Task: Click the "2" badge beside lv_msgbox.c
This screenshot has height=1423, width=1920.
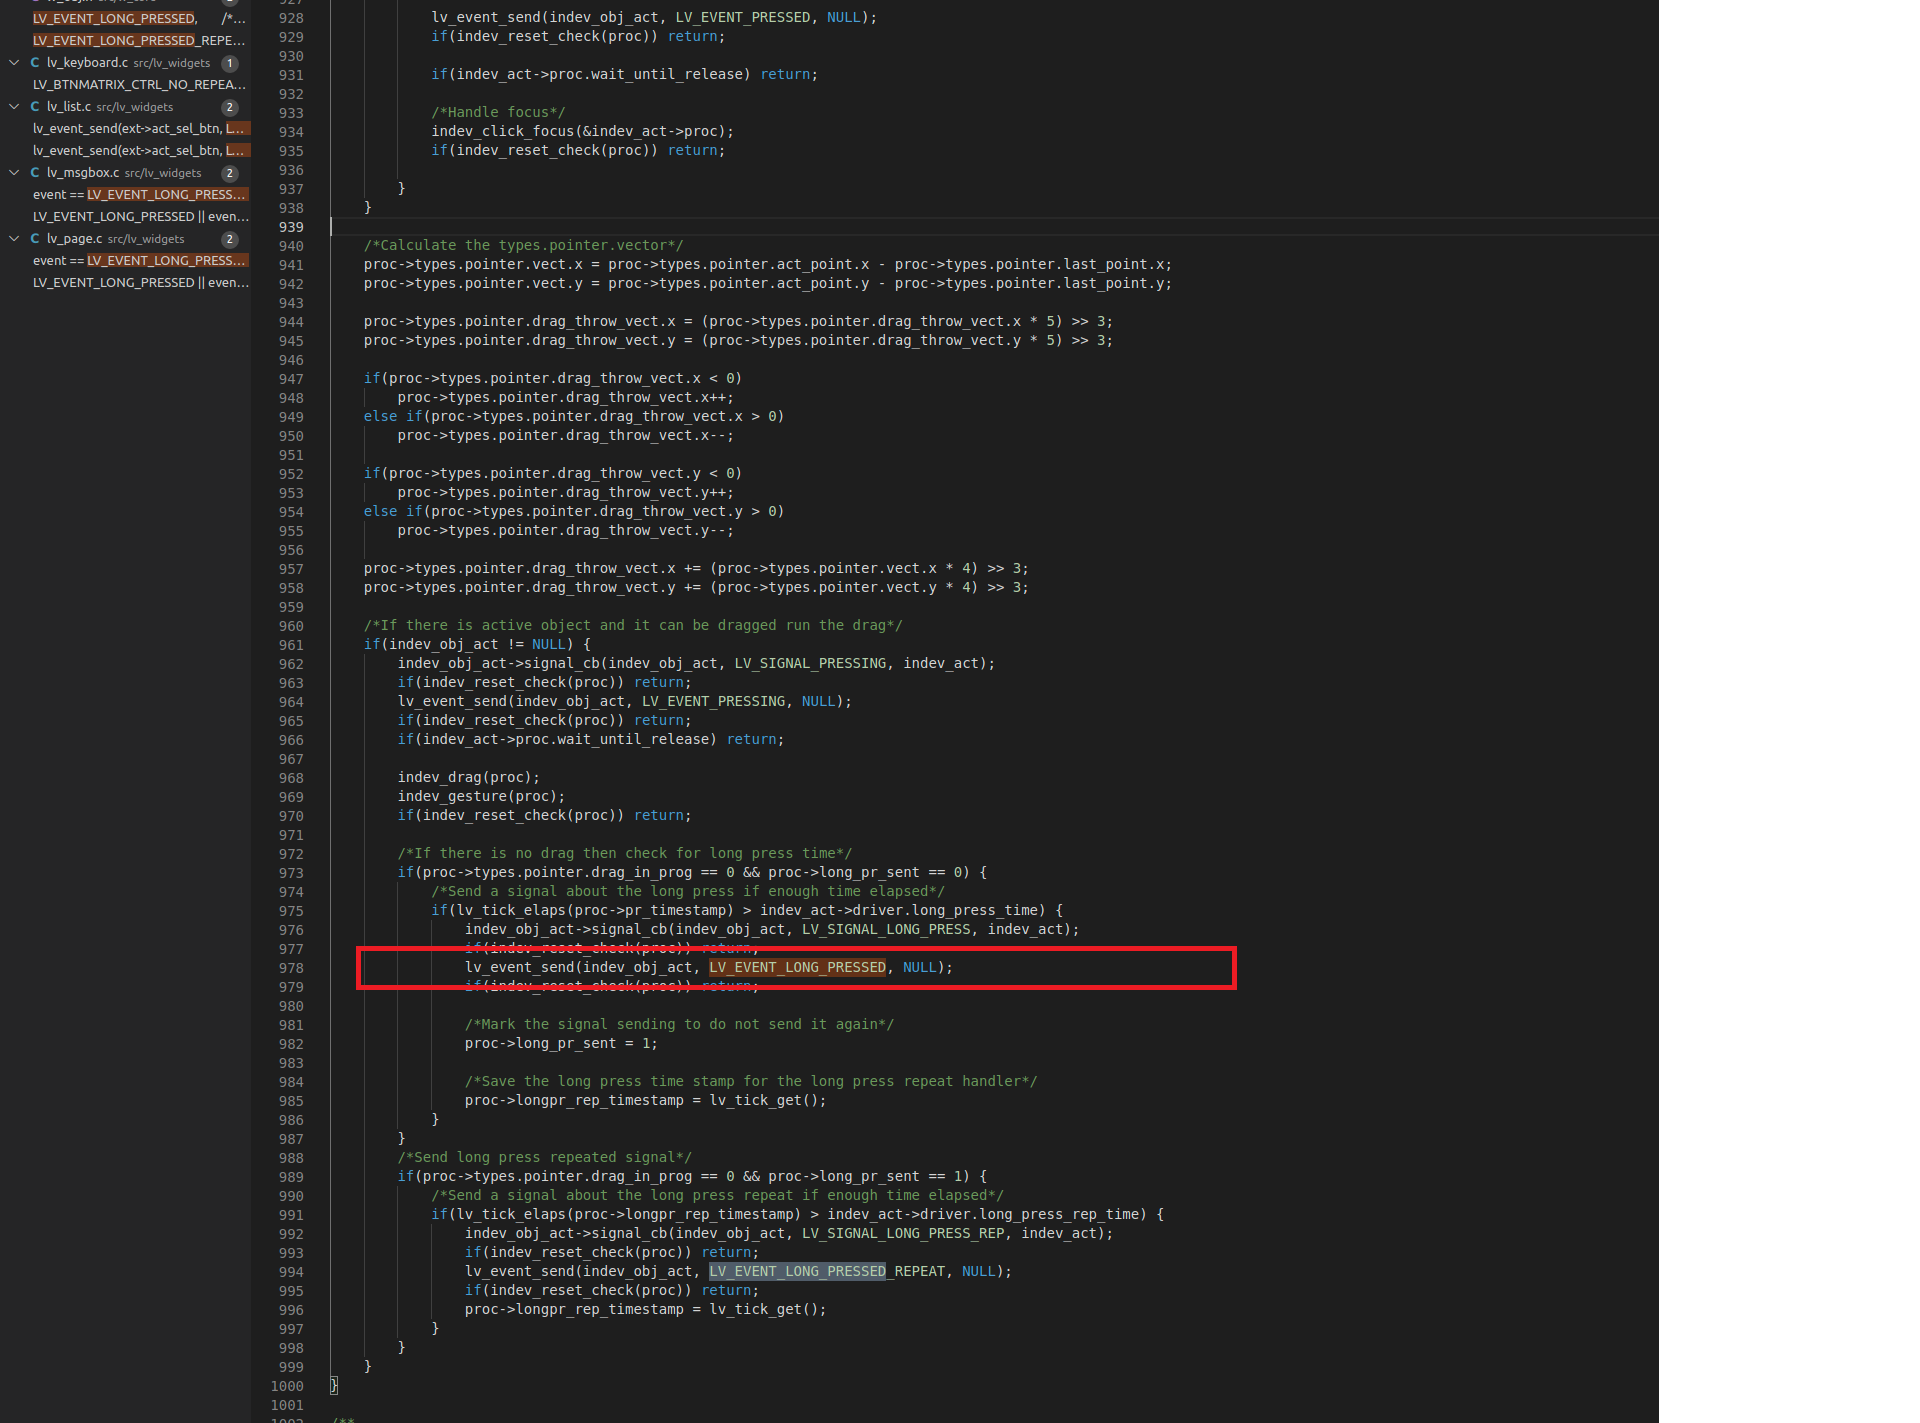Action: [x=229, y=172]
